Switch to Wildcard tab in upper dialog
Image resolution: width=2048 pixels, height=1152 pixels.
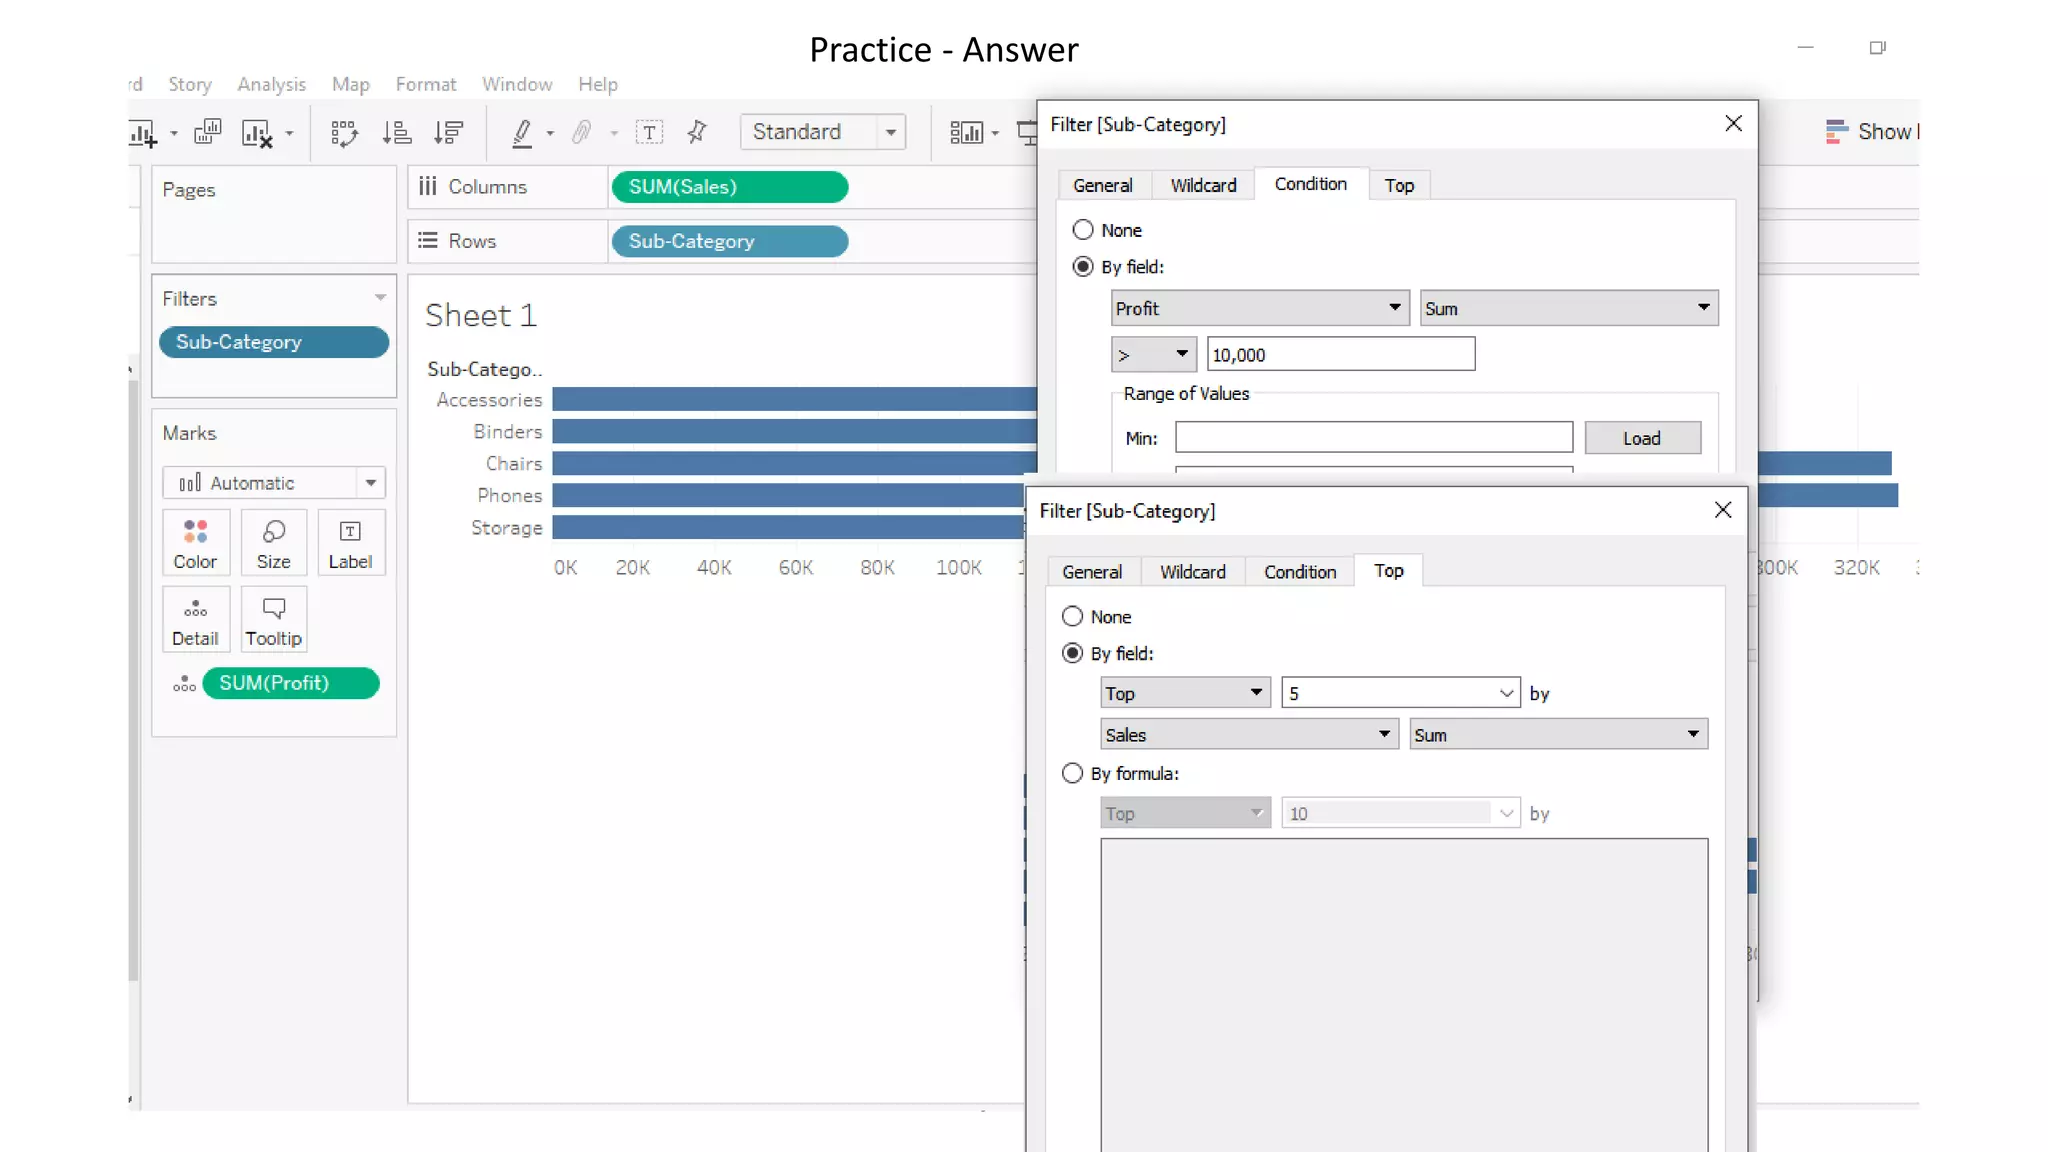(x=1203, y=186)
